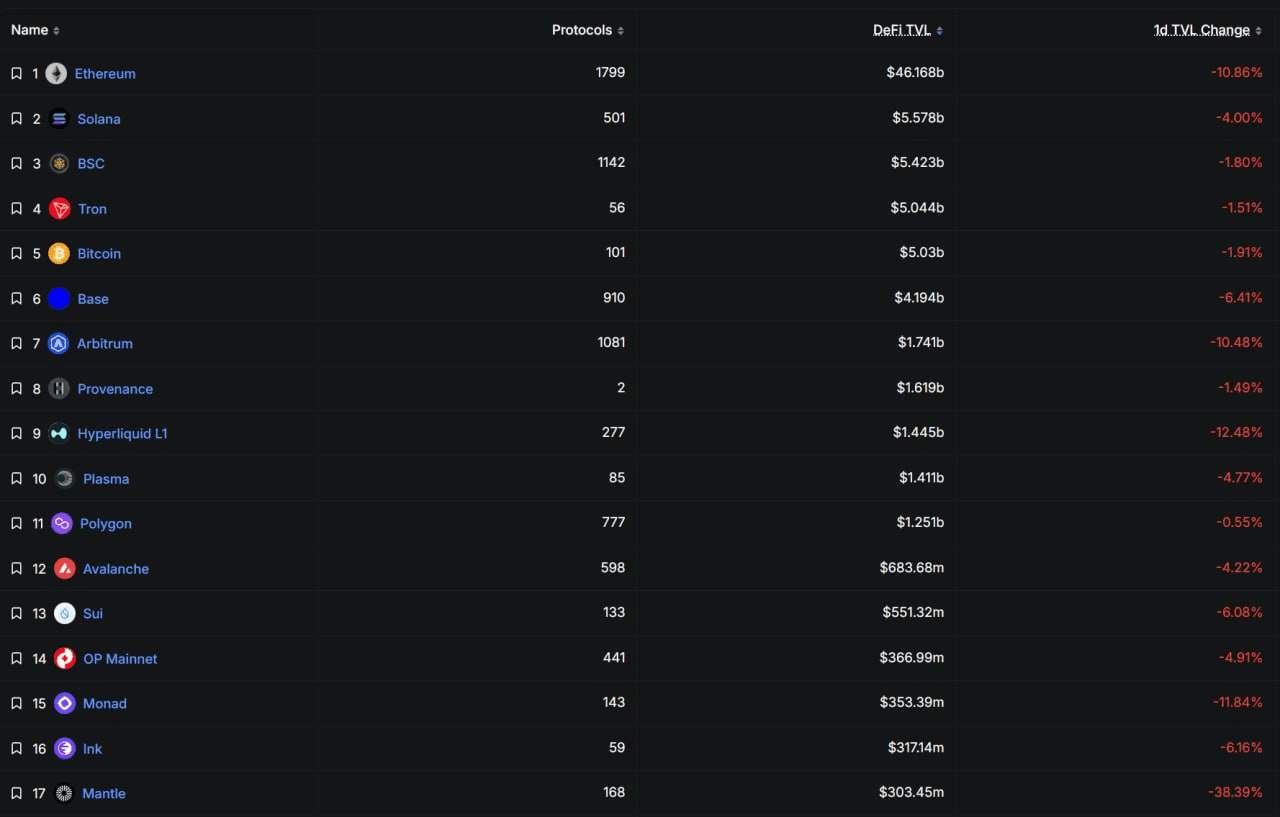The width and height of the screenshot is (1280, 817).
Task: Click the Solana chain logo icon
Action: pos(59,119)
